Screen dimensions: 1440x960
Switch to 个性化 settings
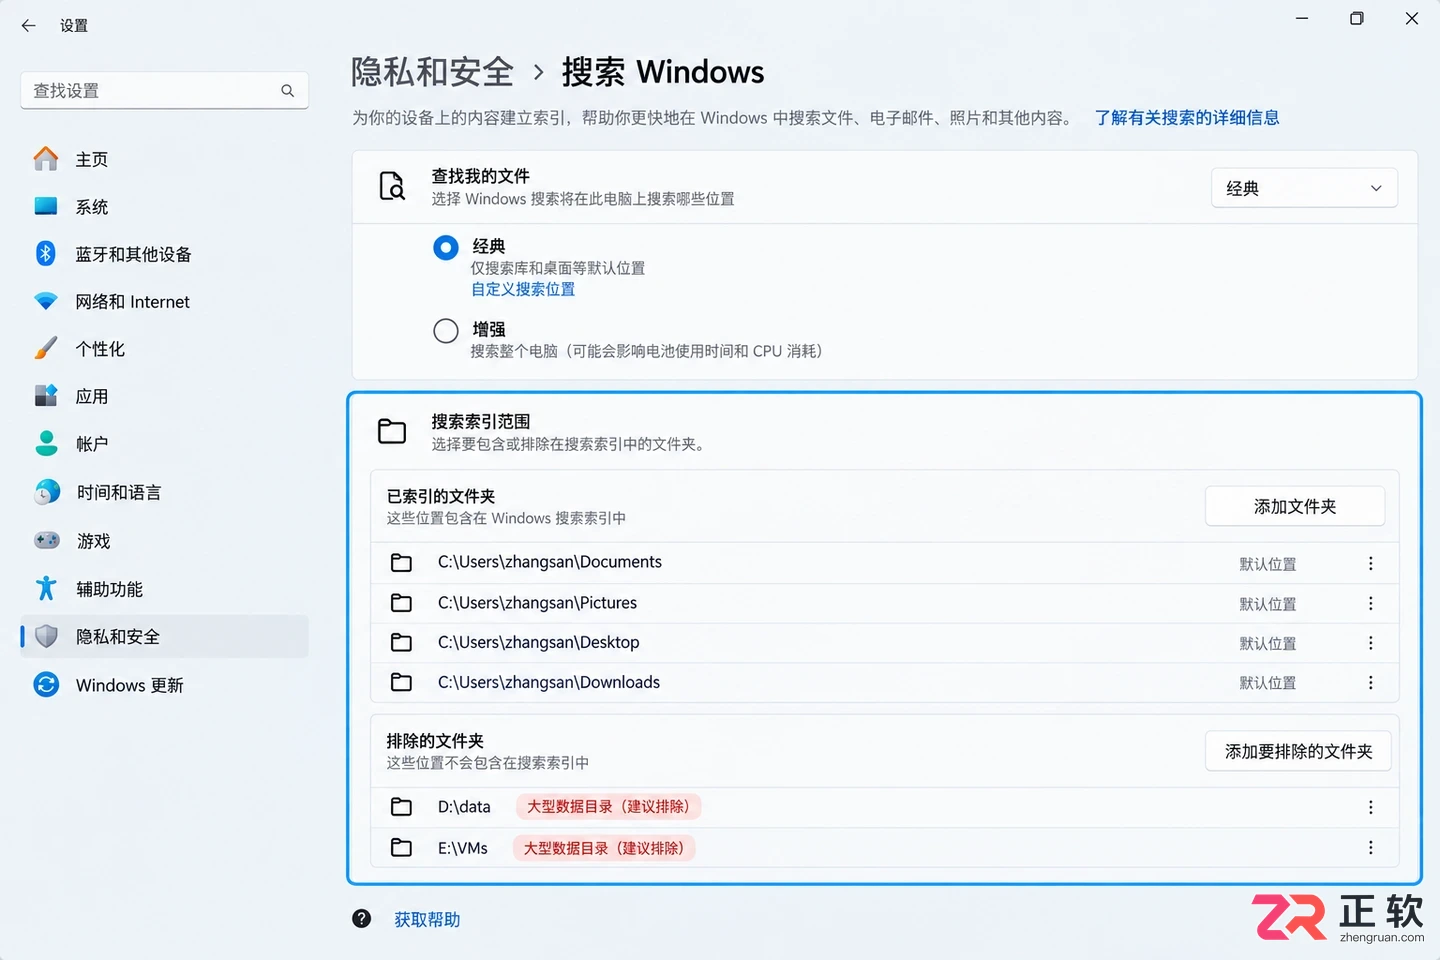pyautogui.click(x=164, y=348)
